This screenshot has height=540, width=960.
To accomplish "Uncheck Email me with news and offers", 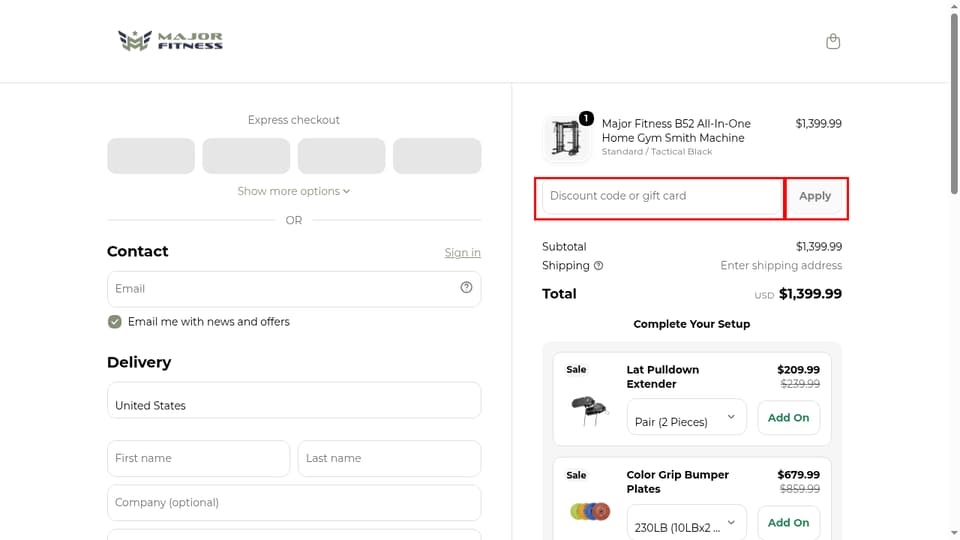I will click(x=114, y=321).
